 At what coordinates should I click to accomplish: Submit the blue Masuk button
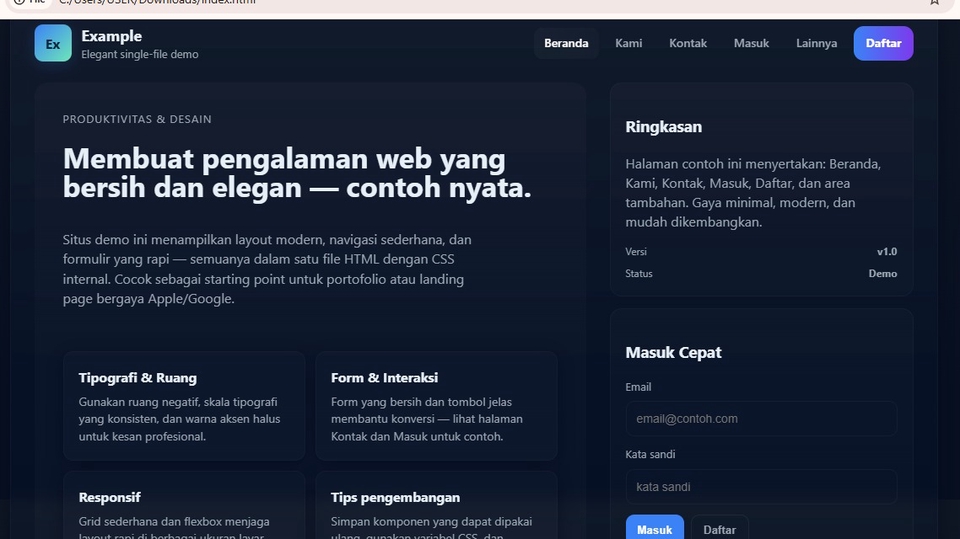coord(654,529)
